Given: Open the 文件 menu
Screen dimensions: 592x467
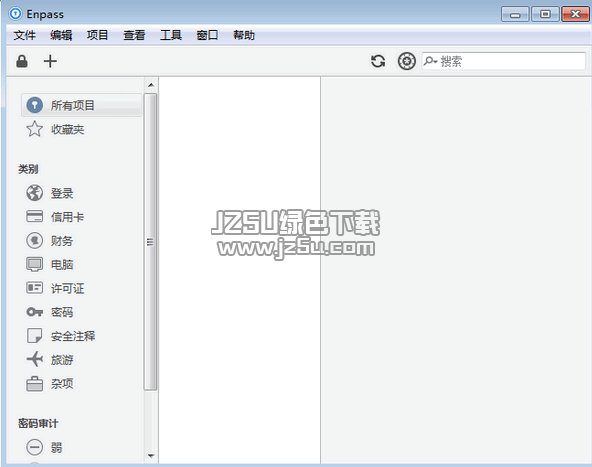Looking at the screenshot, I should (25, 35).
